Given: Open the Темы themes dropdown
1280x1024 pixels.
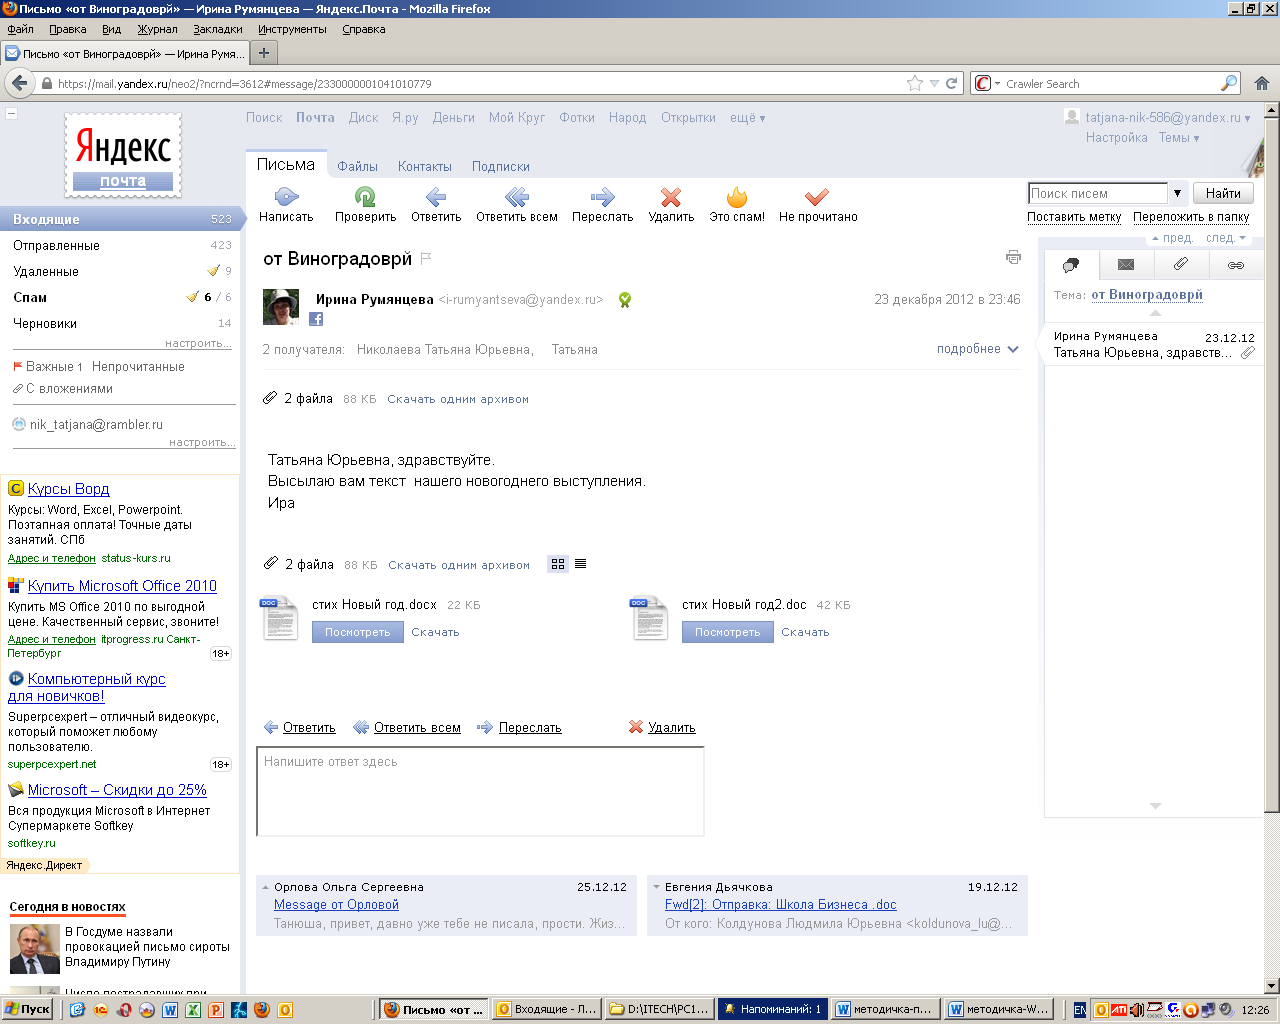Looking at the screenshot, I should [1179, 138].
